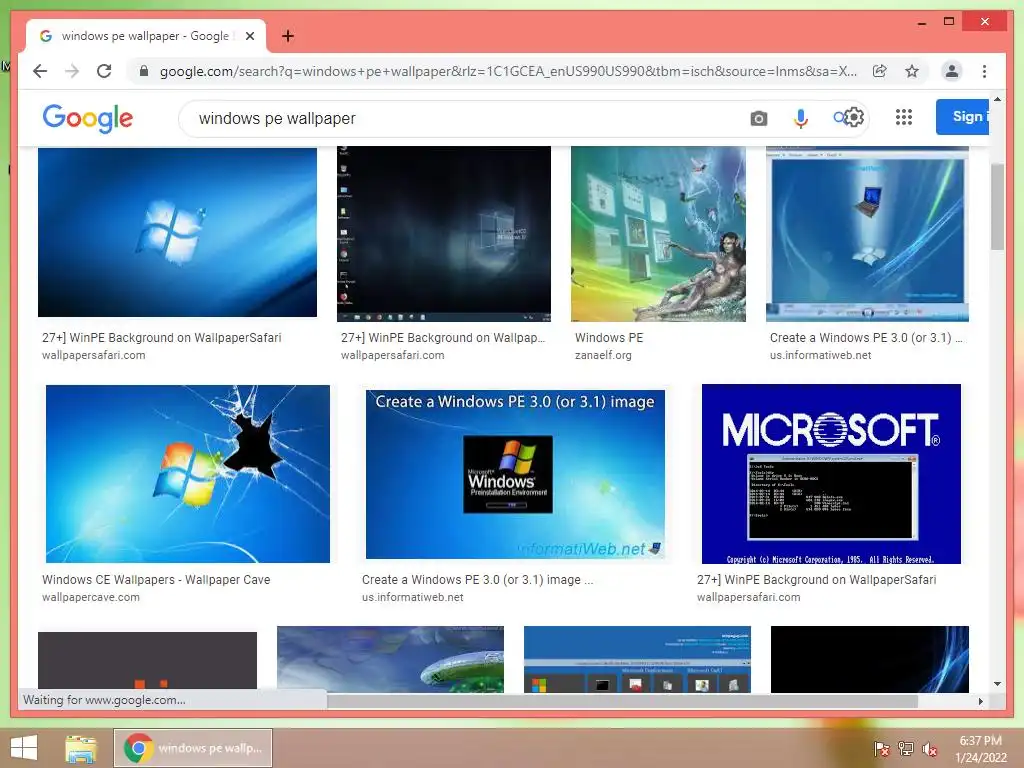Open the zanaelf.org source link
Image resolution: width=1024 pixels, height=768 pixels.
click(603, 355)
